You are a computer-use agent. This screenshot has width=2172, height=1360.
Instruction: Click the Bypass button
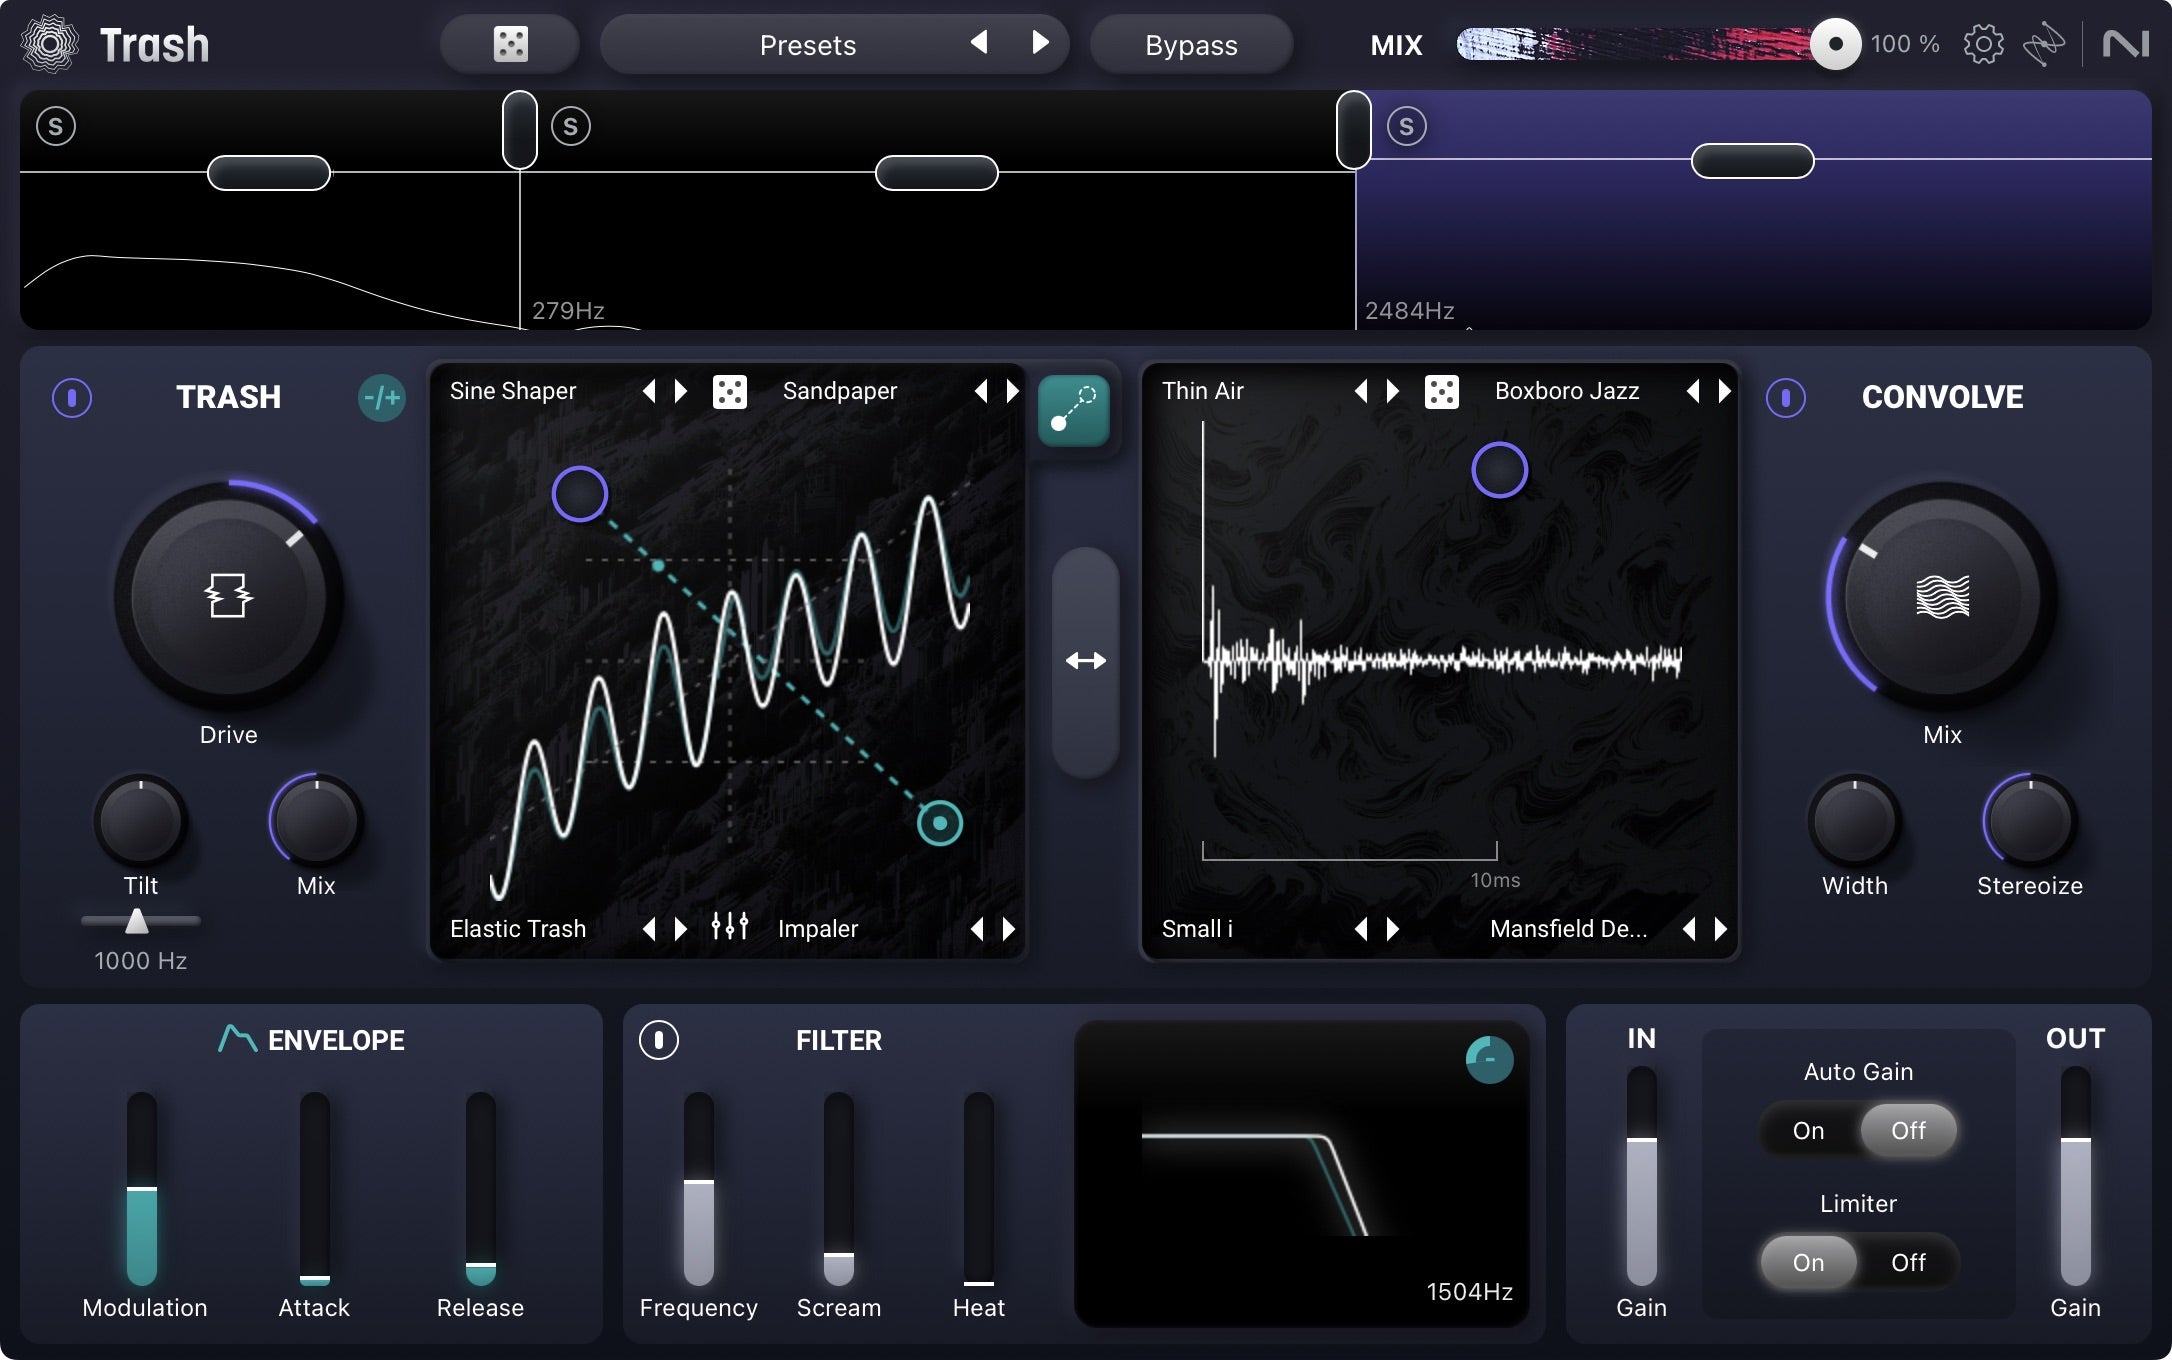point(1191,44)
